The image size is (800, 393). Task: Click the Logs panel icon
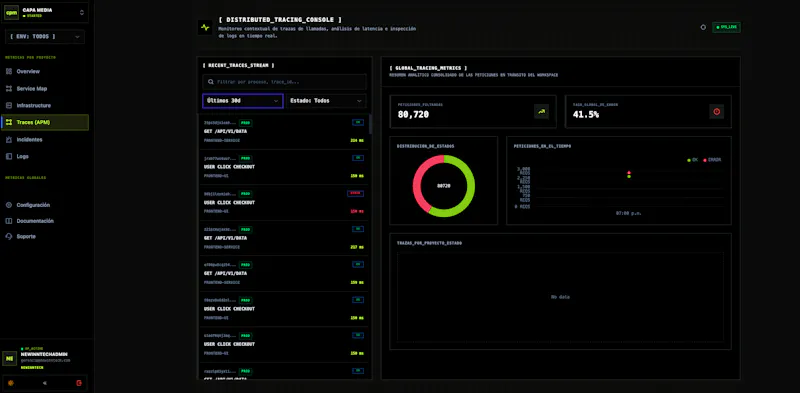(x=9, y=156)
